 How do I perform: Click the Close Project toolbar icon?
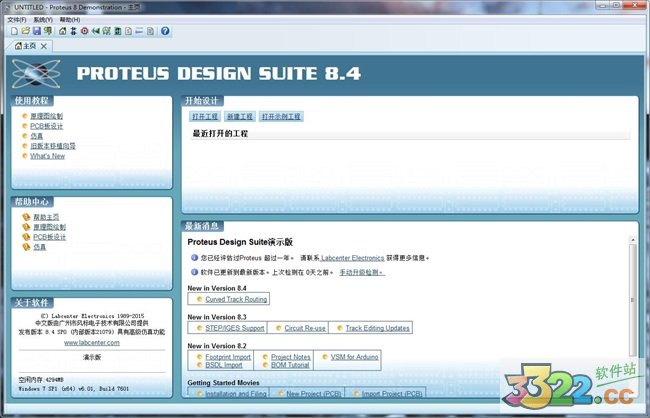[x=48, y=31]
